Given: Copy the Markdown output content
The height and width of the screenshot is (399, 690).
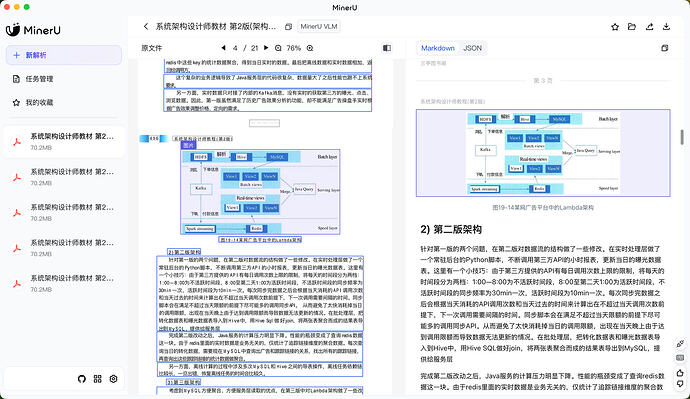Looking at the screenshot, I should coord(665,48).
